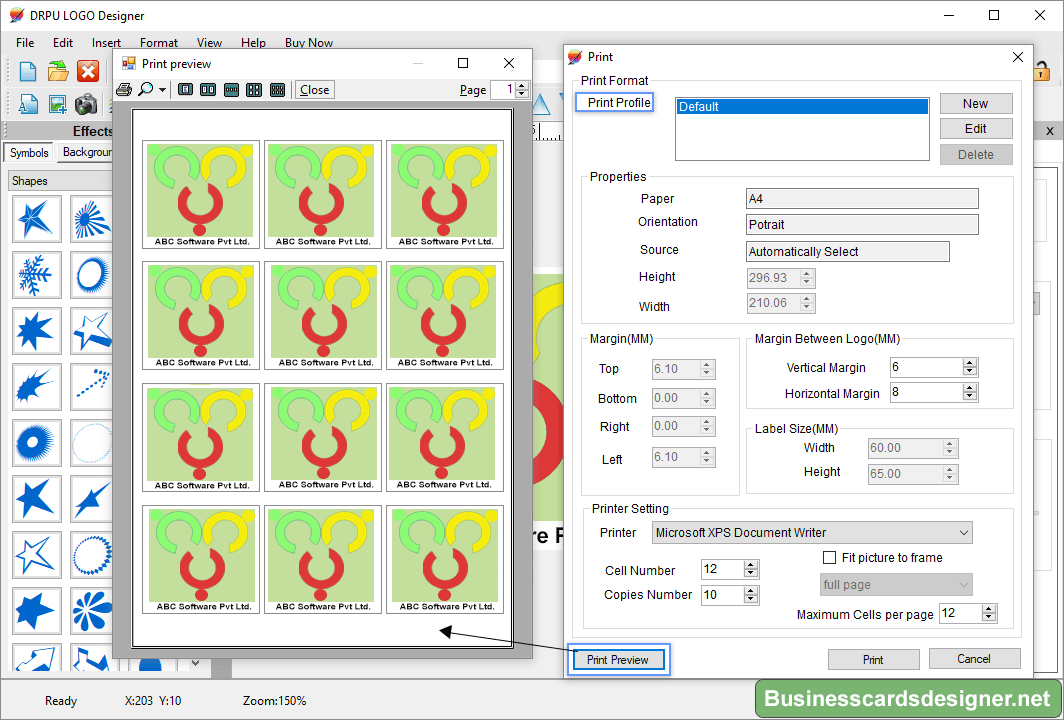The image size is (1064, 720).
Task: Click the Cell Number input field
Action: tap(722, 569)
